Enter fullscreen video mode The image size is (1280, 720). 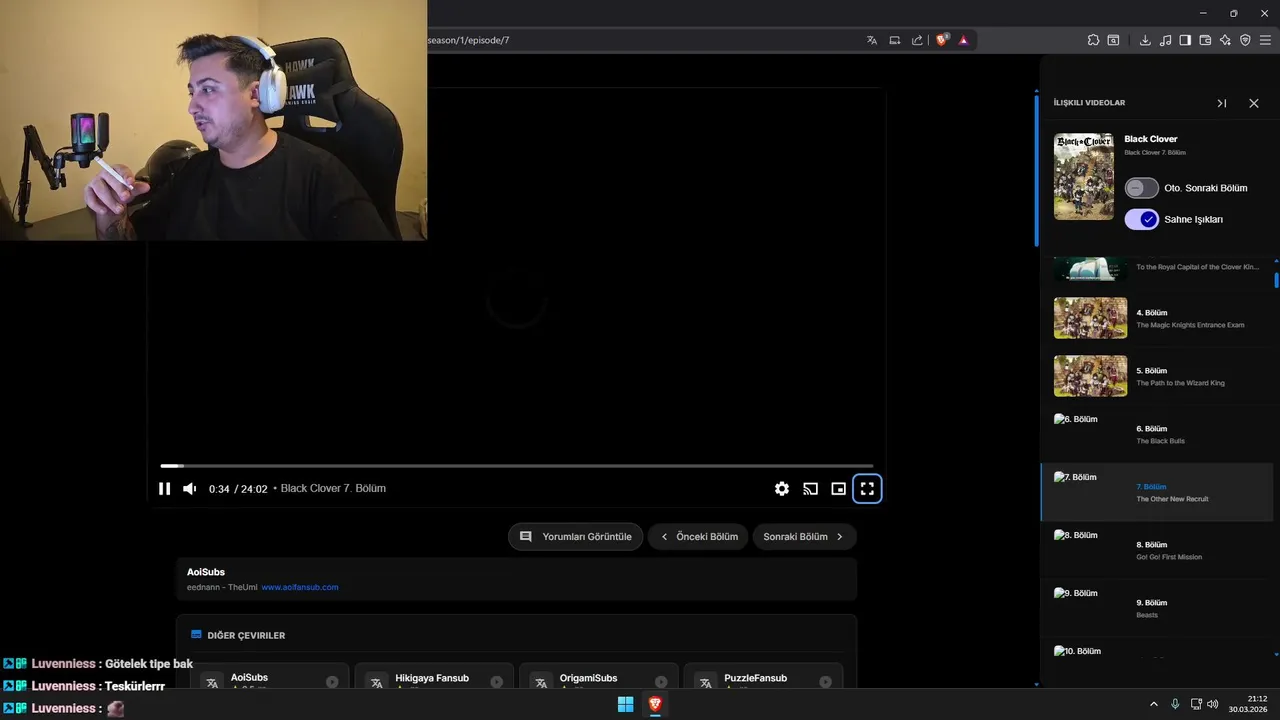coord(867,489)
